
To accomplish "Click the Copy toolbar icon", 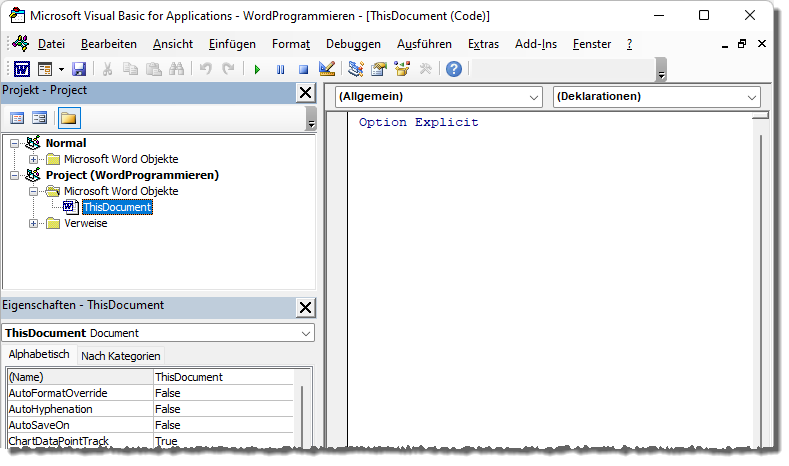I will click(x=130, y=69).
